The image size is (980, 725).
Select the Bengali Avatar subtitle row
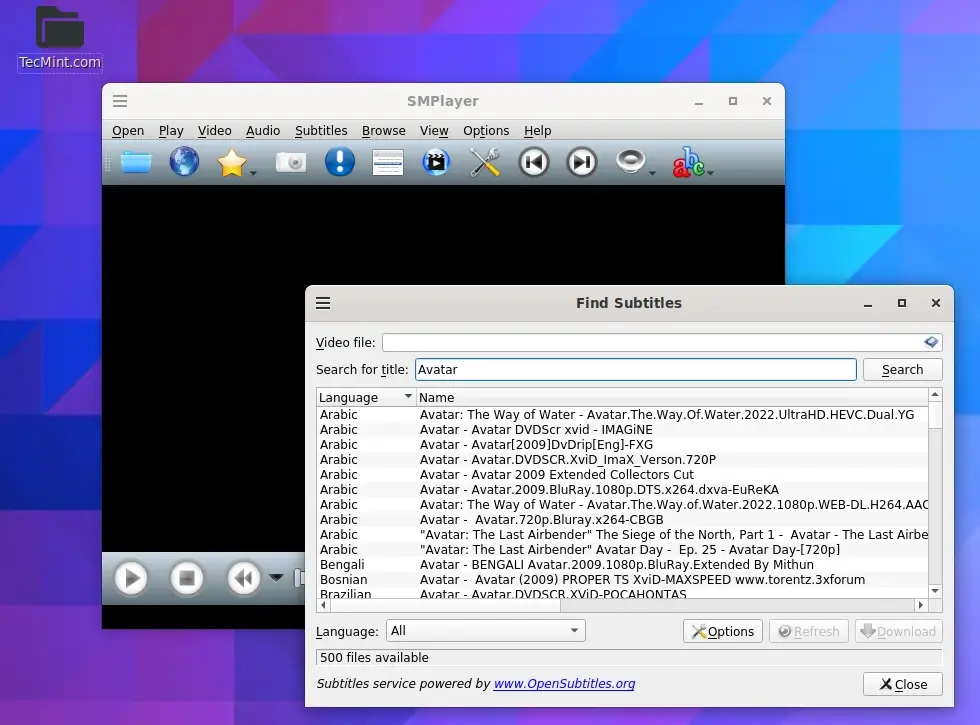(622, 564)
